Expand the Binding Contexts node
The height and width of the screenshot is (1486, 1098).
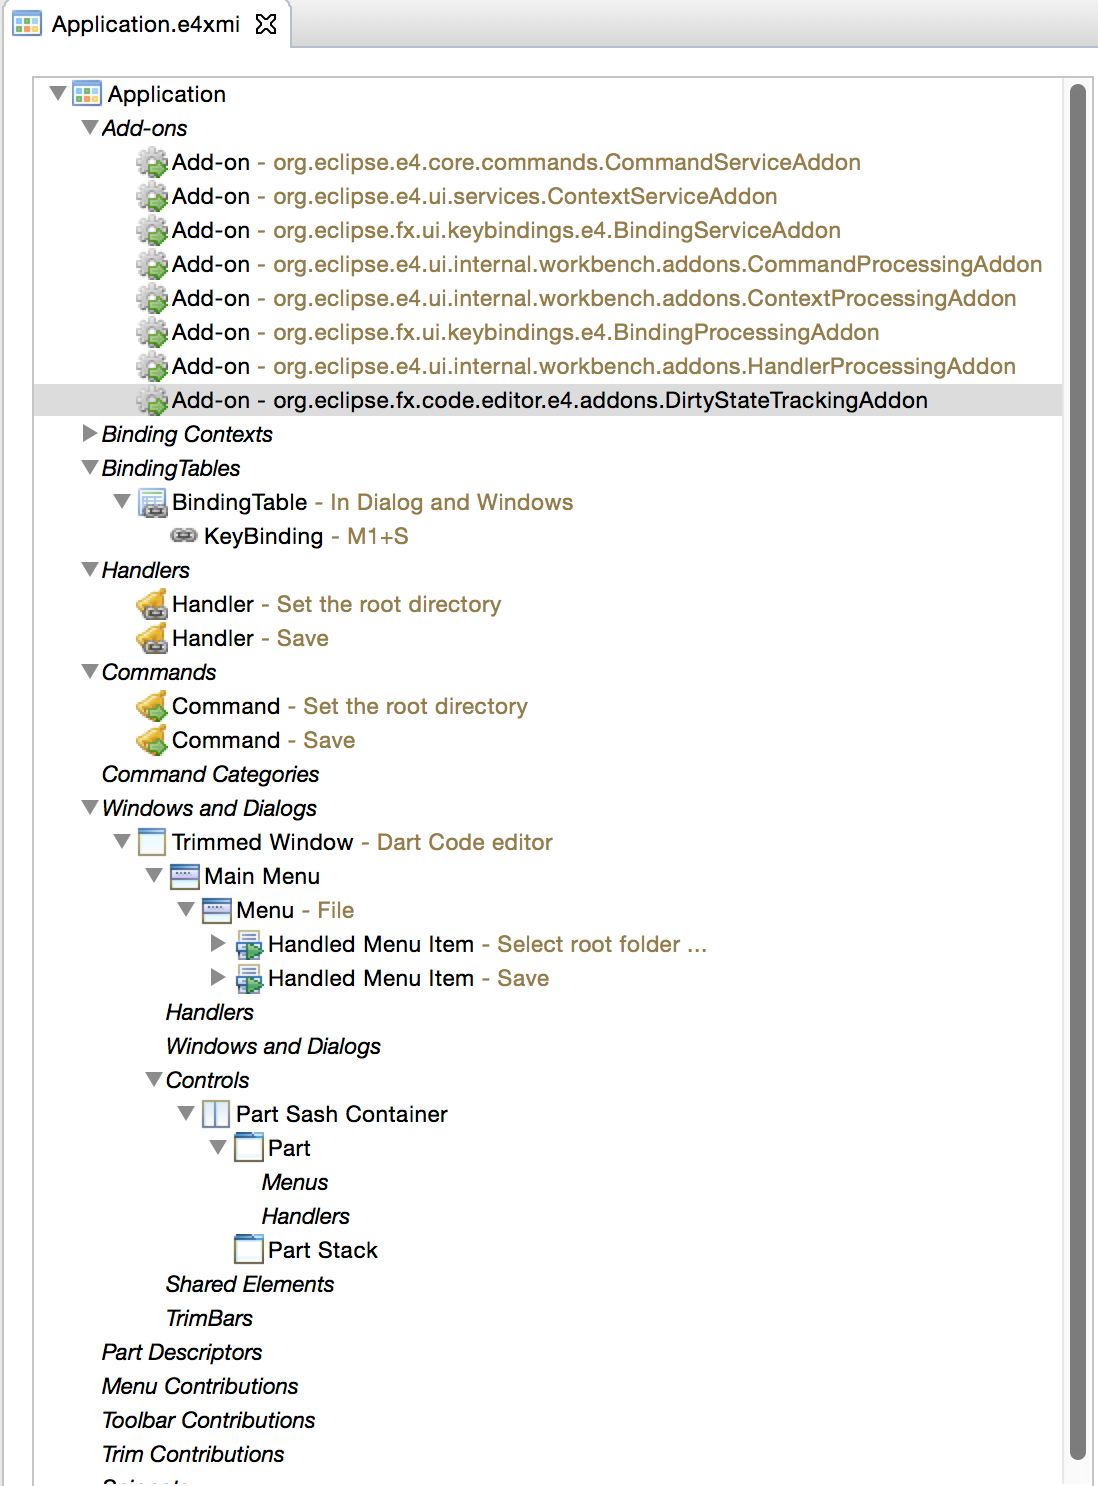click(x=89, y=434)
